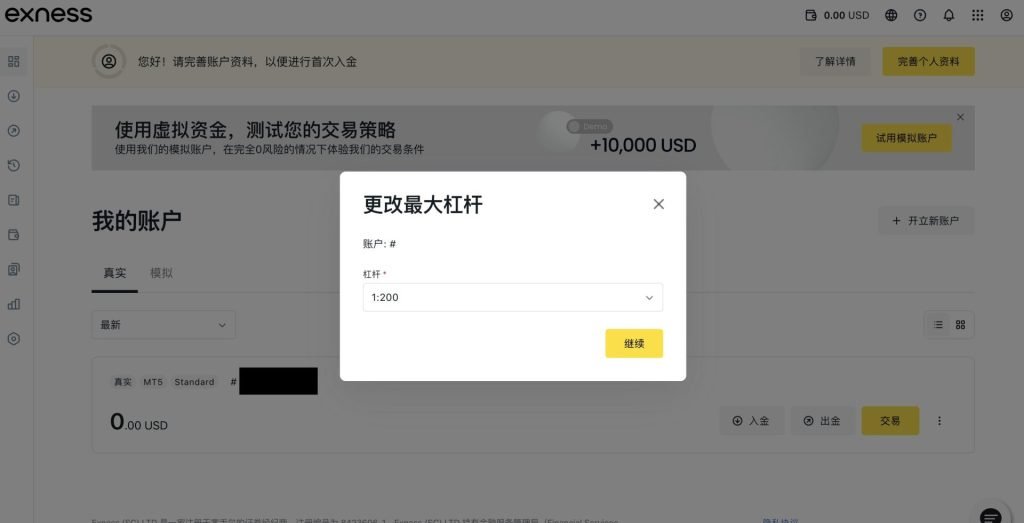Open the settings gear icon in left sidebar
The width and height of the screenshot is (1024, 523).
click(x=14, y=339)
